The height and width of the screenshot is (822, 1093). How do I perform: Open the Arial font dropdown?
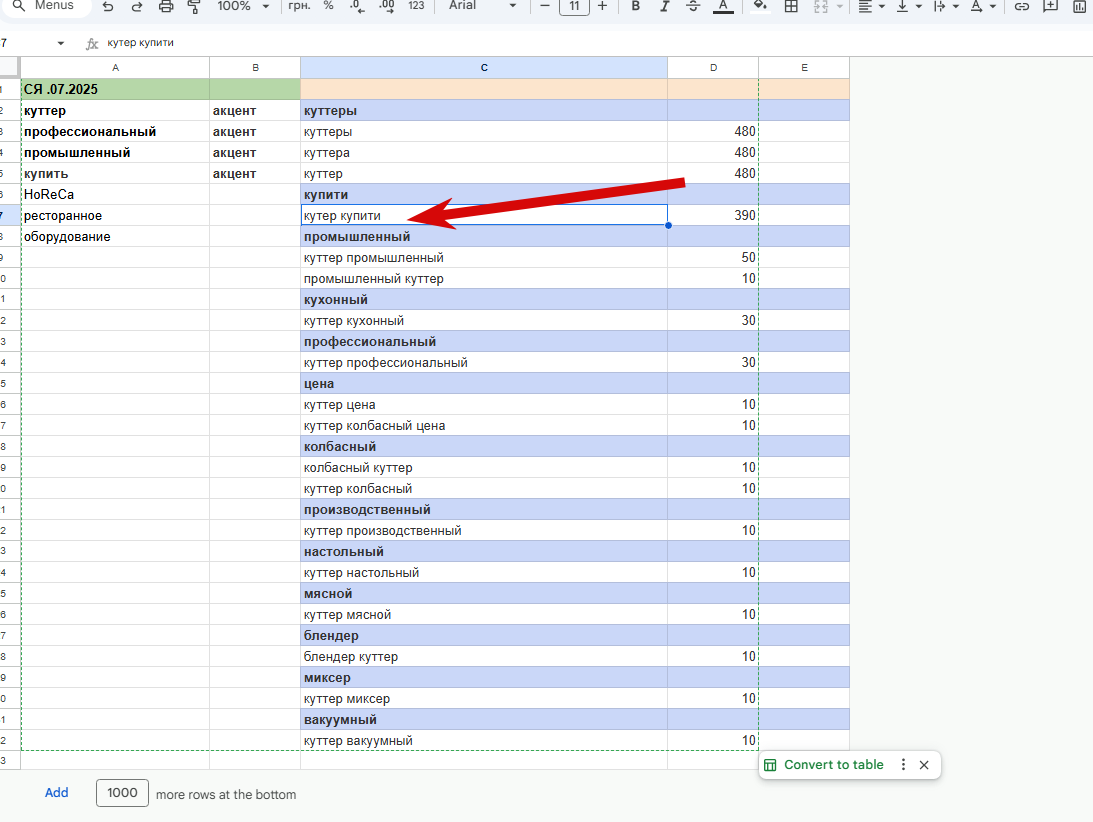click(482, 6)
